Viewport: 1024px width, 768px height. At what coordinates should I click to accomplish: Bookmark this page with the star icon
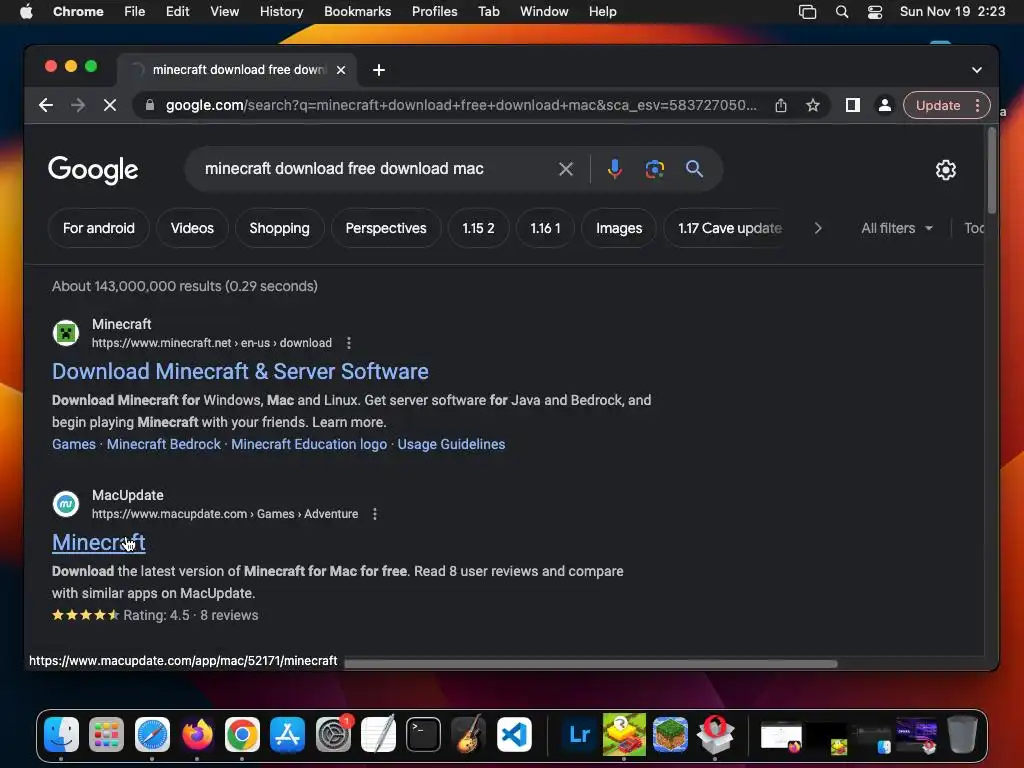812,105
